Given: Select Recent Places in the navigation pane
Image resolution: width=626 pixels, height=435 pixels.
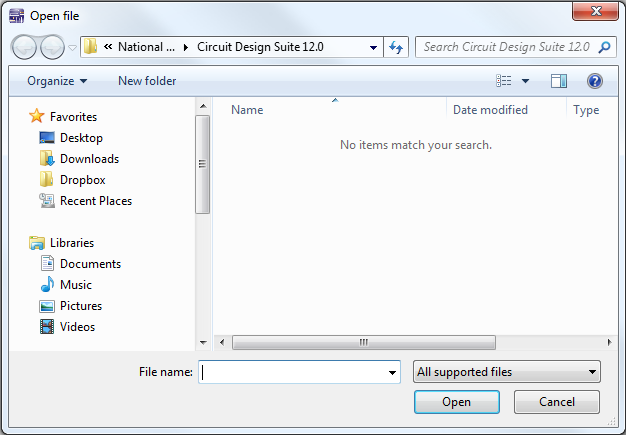Looking at the screenshot, I should (x=96, y=201).
